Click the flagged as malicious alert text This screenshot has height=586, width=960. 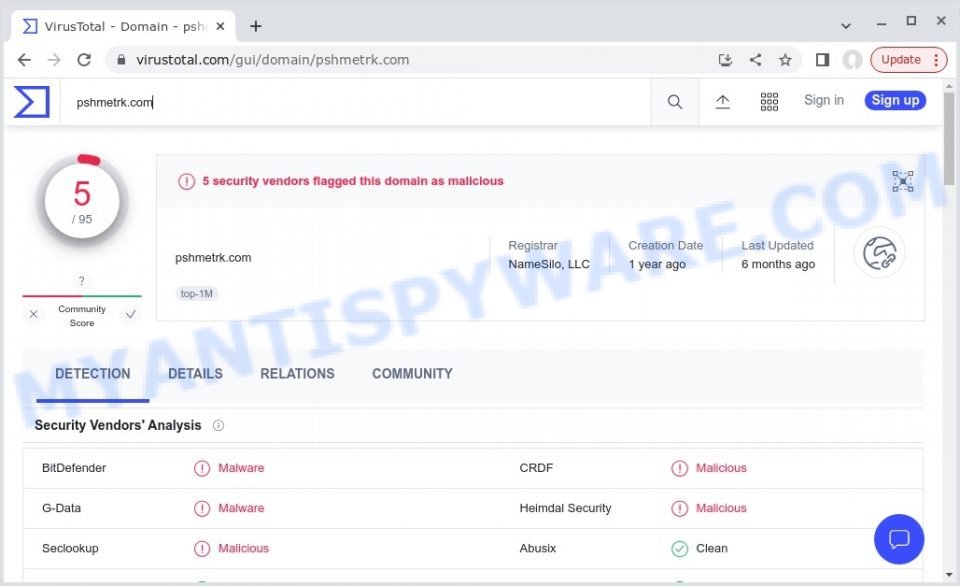[353, 181]
